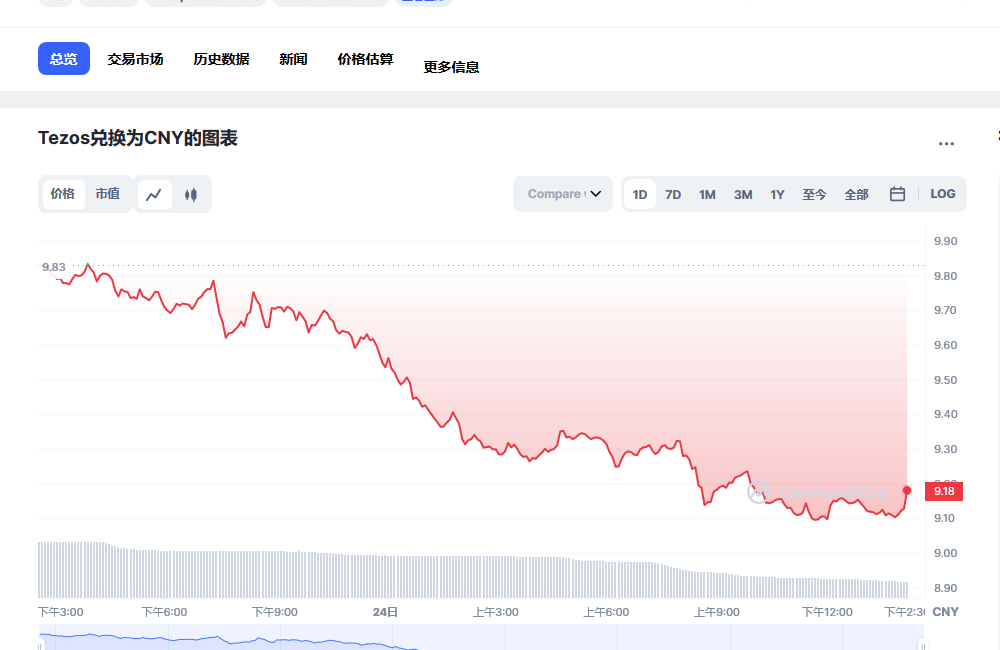The width and height of the screenshot is (1000, 650).
Task: Click the 上午6:00 time axis label
Action: [606, 612]
